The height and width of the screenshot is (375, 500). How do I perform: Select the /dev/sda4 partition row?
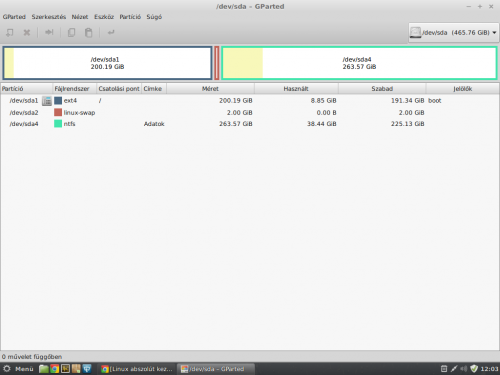click(250, 124)
